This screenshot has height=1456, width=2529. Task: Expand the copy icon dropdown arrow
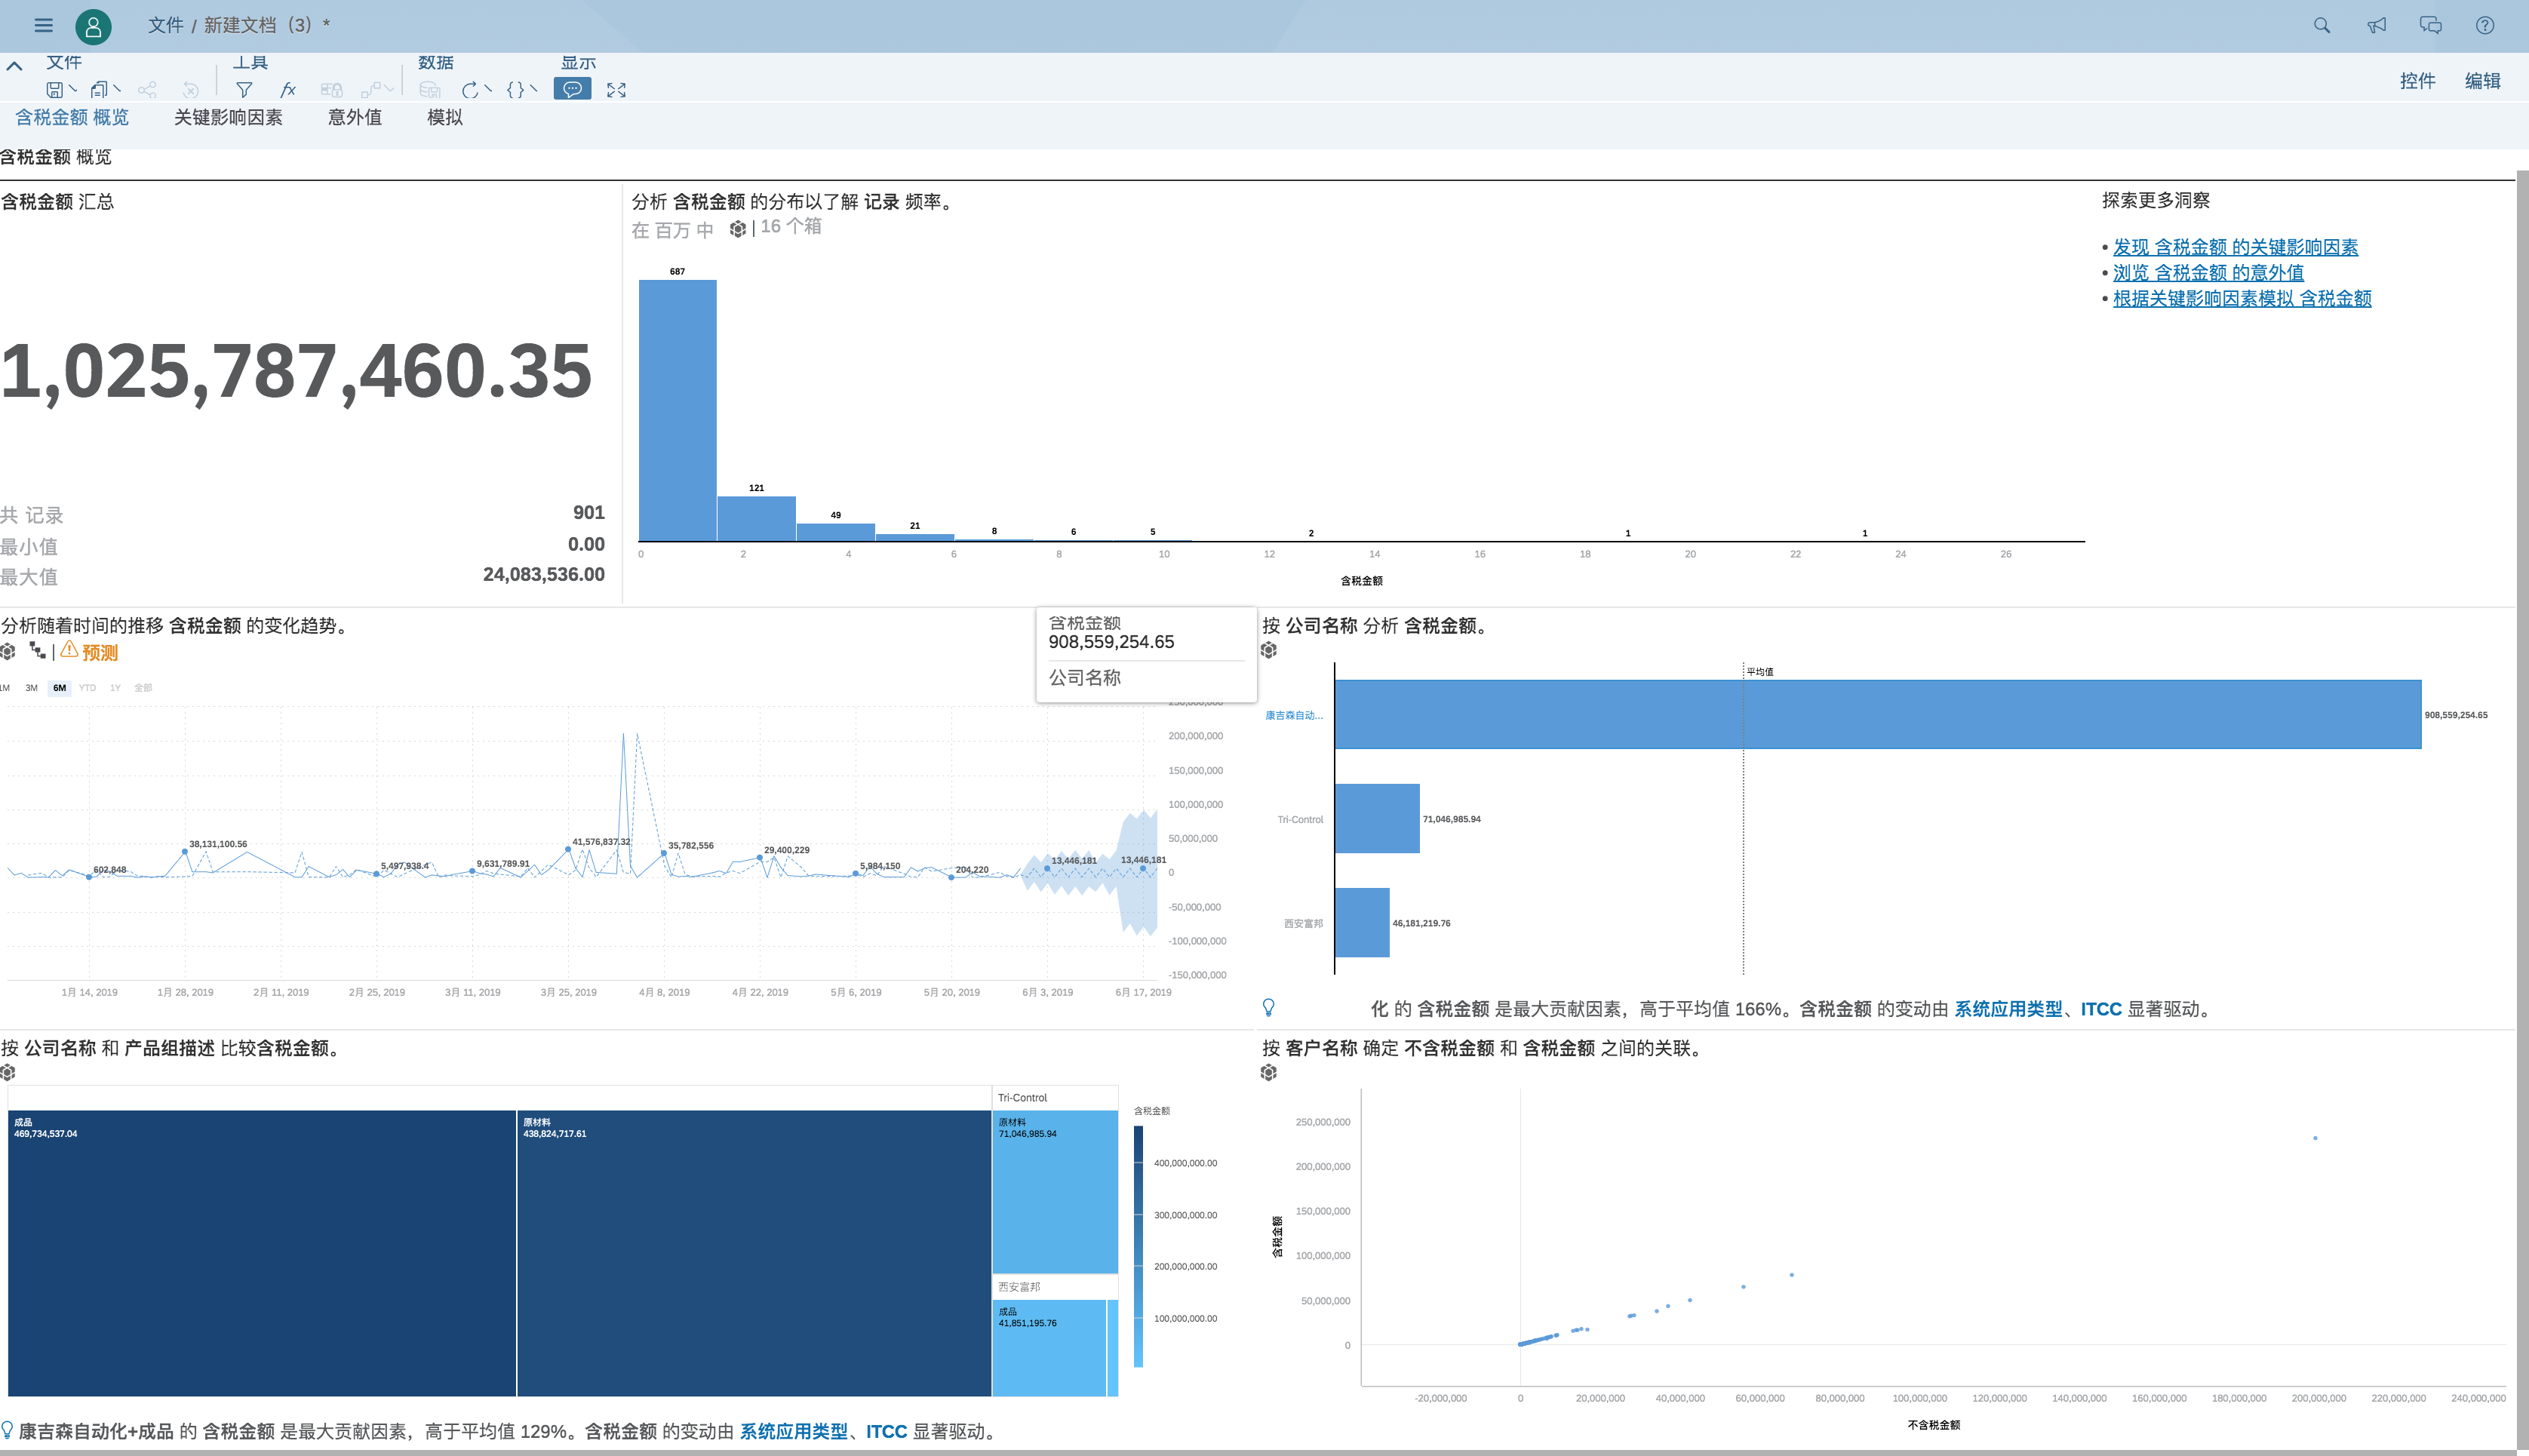click(117, 89)
